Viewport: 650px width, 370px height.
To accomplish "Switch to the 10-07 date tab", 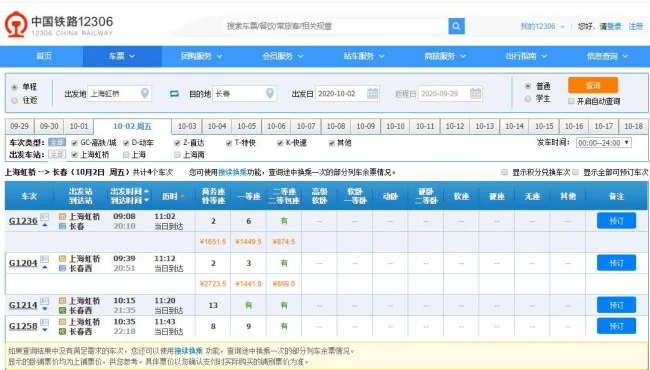I will pyautogui.click(x=306, y=126).
